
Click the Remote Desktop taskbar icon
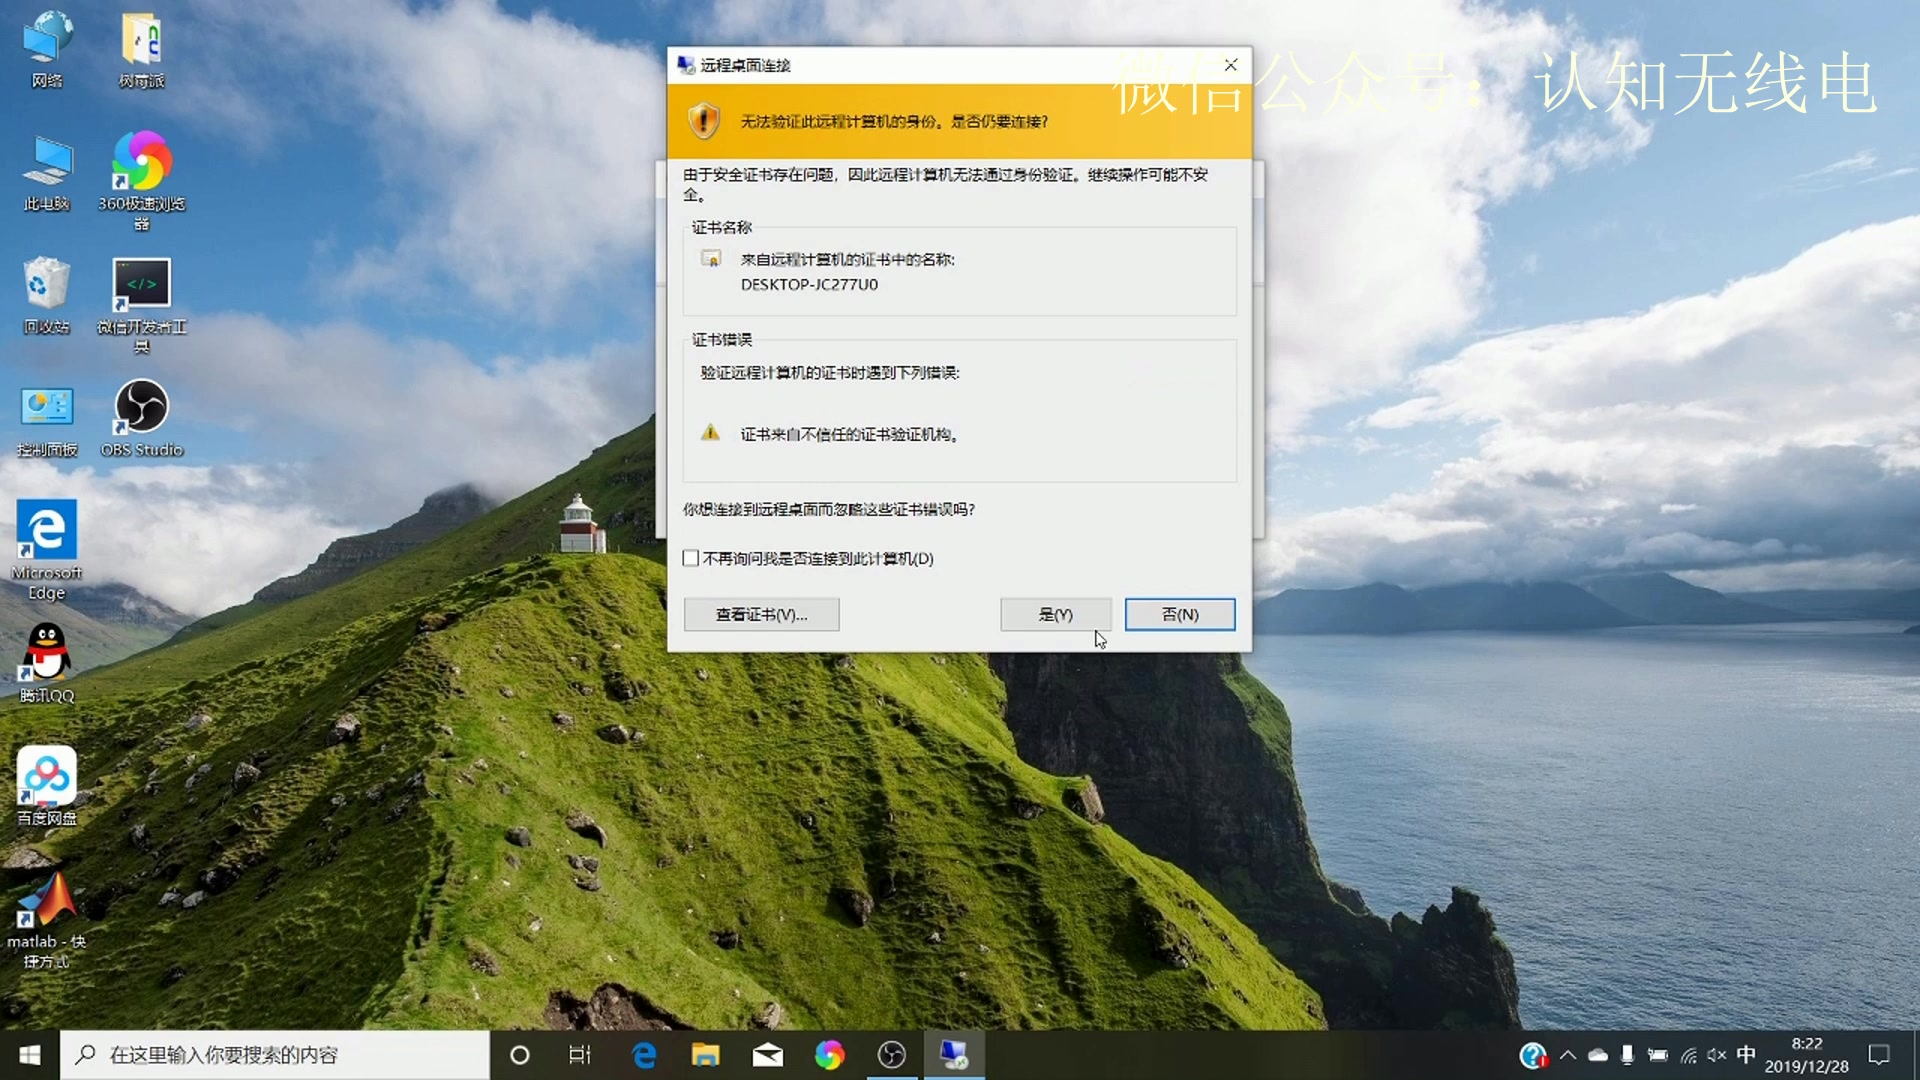click(953, 1054)
